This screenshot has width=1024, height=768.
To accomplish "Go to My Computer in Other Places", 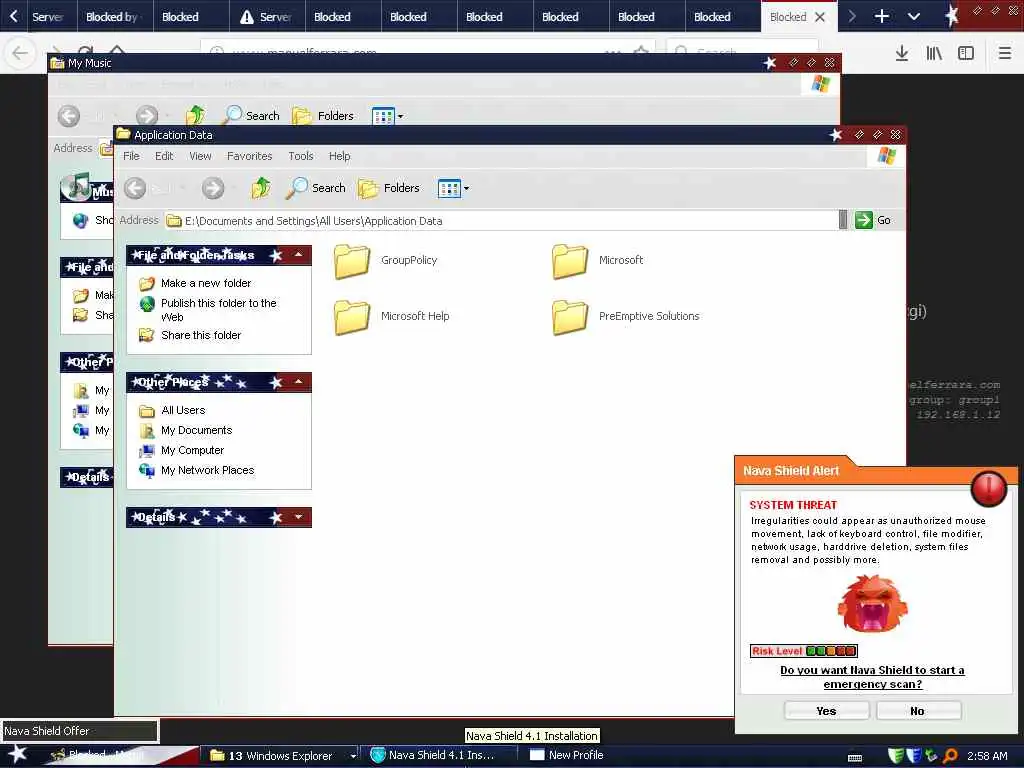I will coord(193,451).
